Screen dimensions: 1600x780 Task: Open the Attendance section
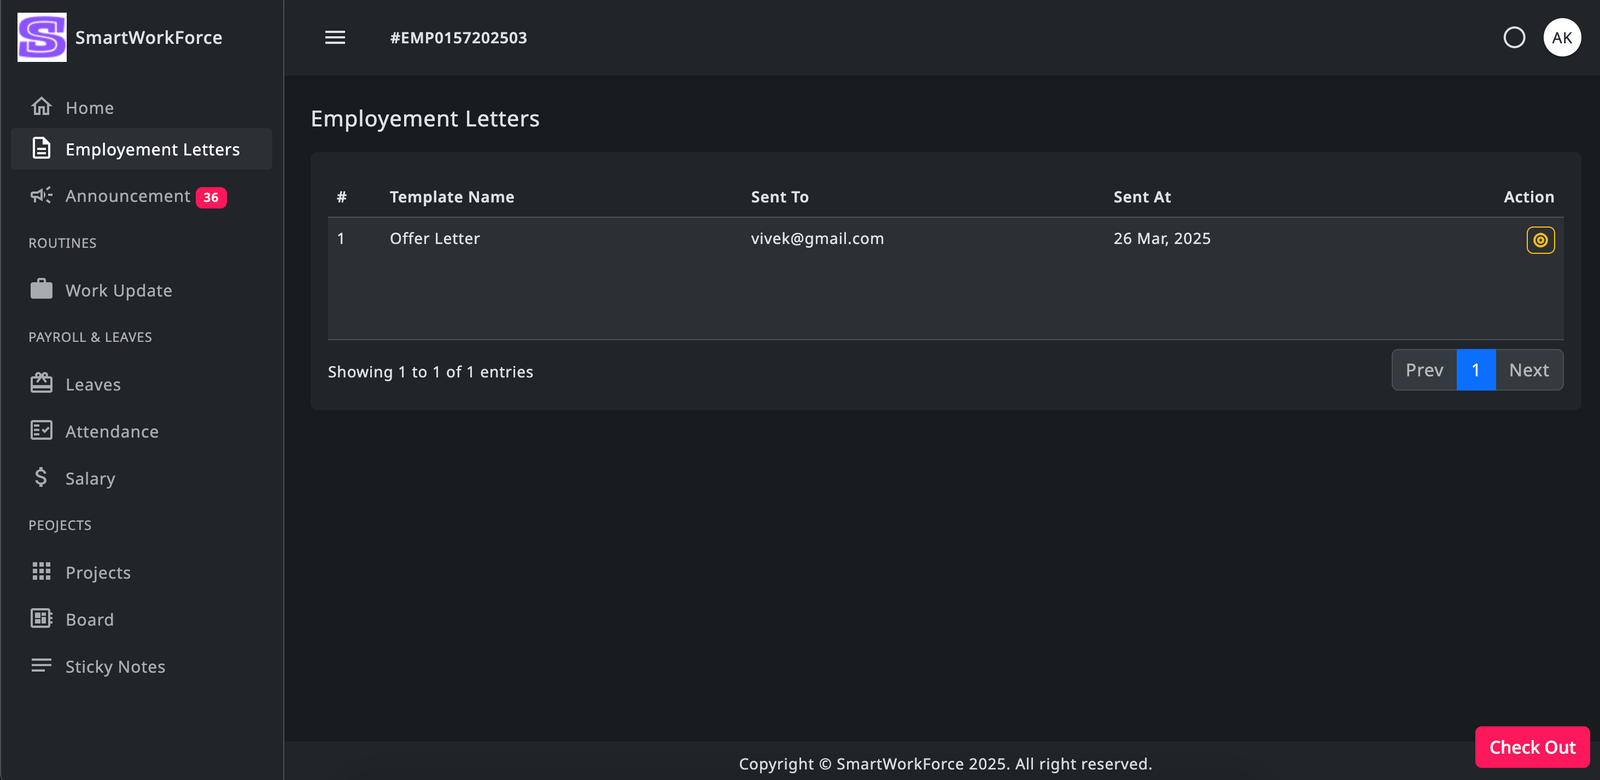coord(112,431)
